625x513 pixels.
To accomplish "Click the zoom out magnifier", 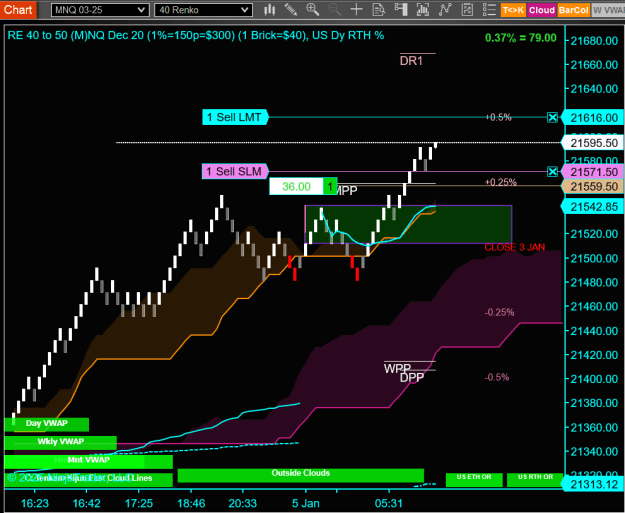I will [334, 10].
